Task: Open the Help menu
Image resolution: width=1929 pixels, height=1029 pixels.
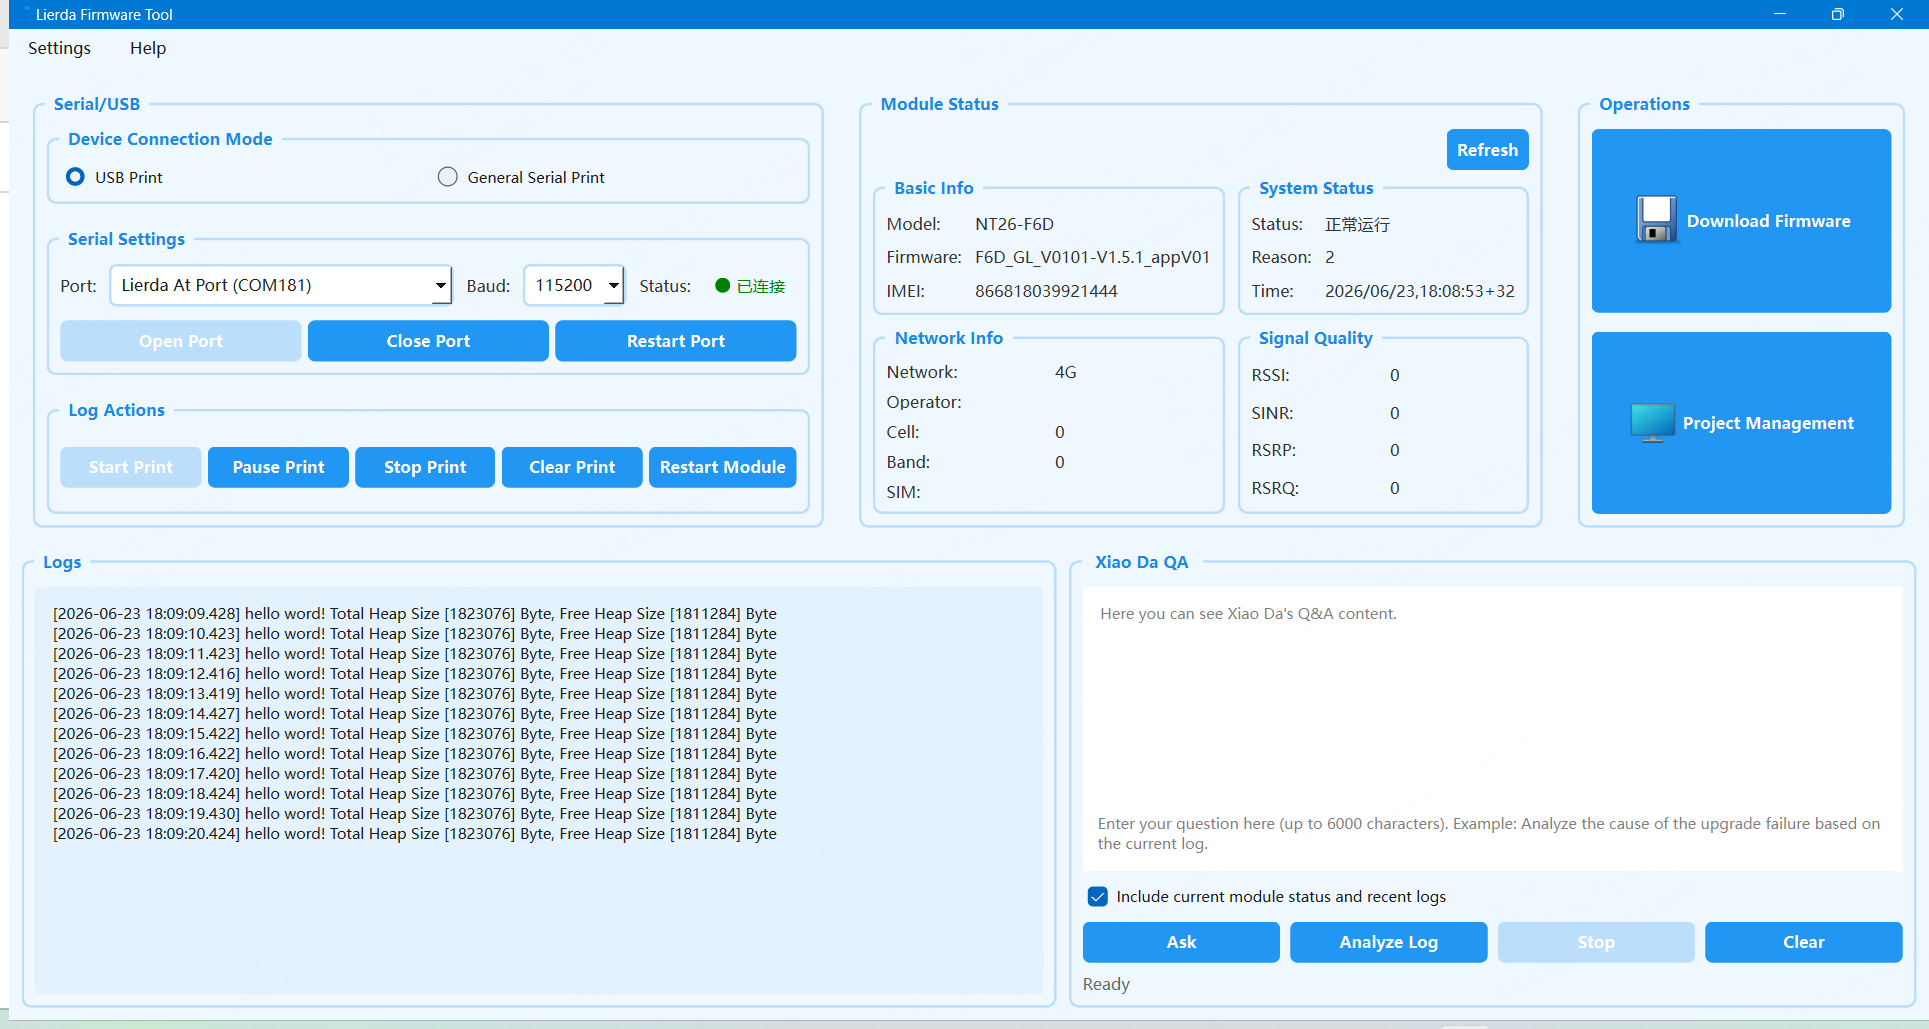Action: point(148,48)
